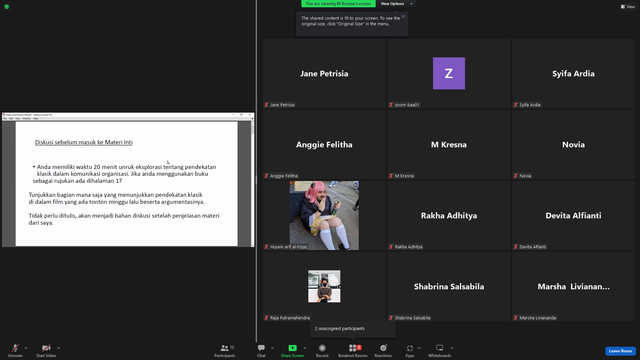Expand chat options arrow beside Chat

click(x=272, y=348)
